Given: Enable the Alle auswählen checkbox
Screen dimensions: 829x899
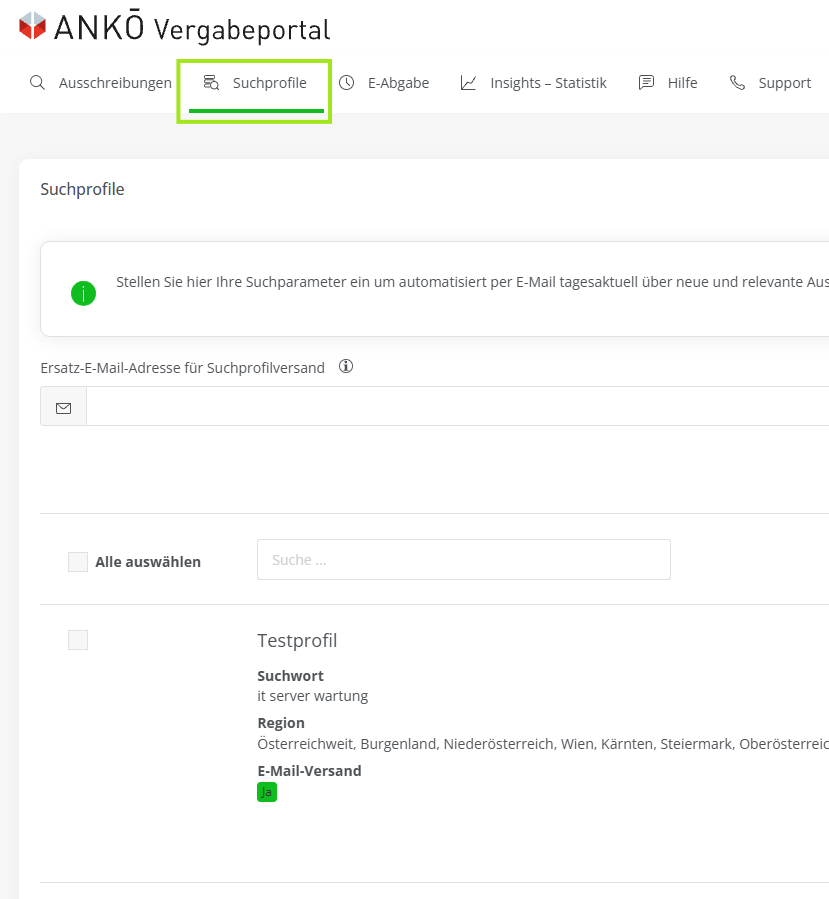Looking at the screenshot, I should click(78, 562).
